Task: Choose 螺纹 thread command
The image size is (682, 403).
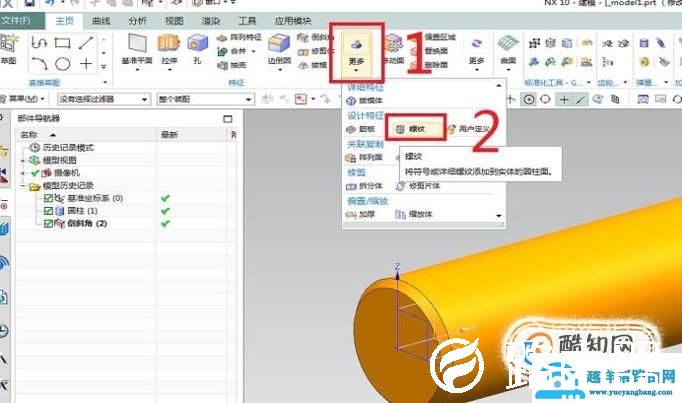Action: click(416, 129)
